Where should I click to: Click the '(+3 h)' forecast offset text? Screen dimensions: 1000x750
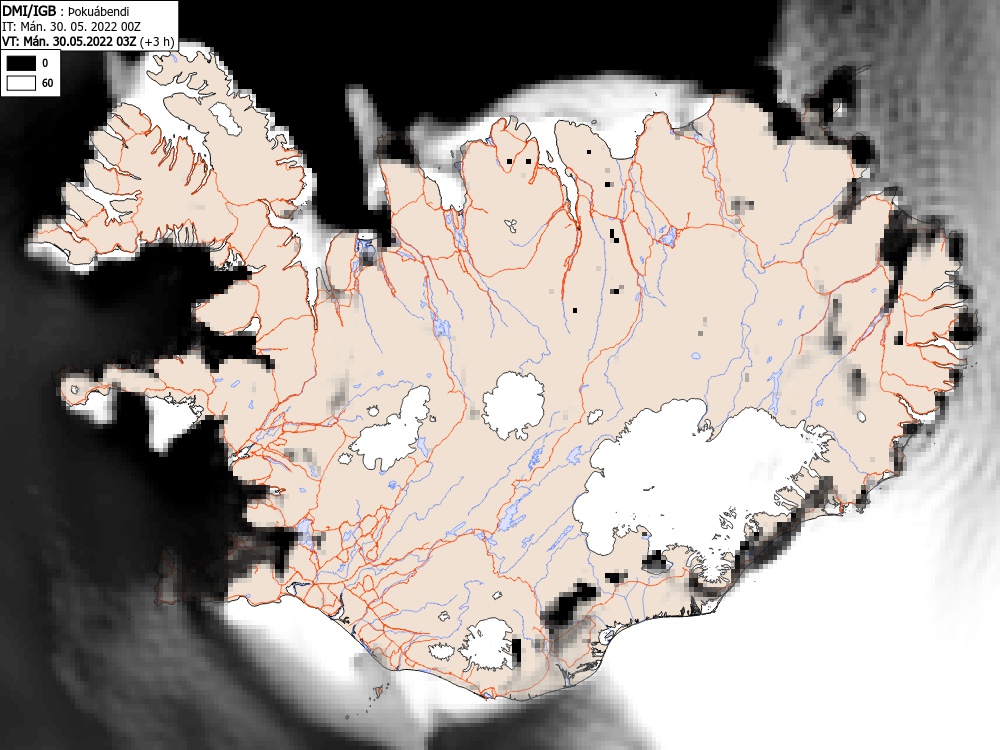157,41
